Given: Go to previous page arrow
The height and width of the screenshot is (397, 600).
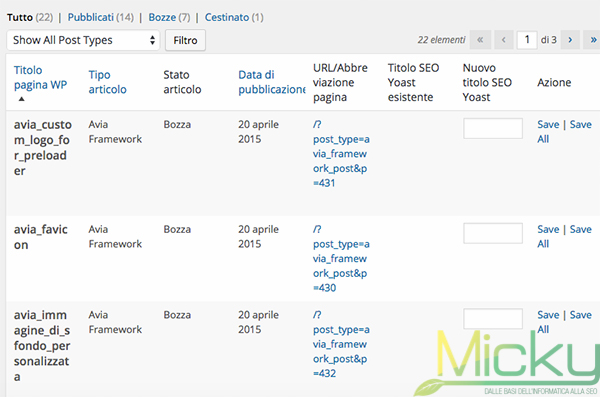Looking at the screenshot, I should click(504, 40).
